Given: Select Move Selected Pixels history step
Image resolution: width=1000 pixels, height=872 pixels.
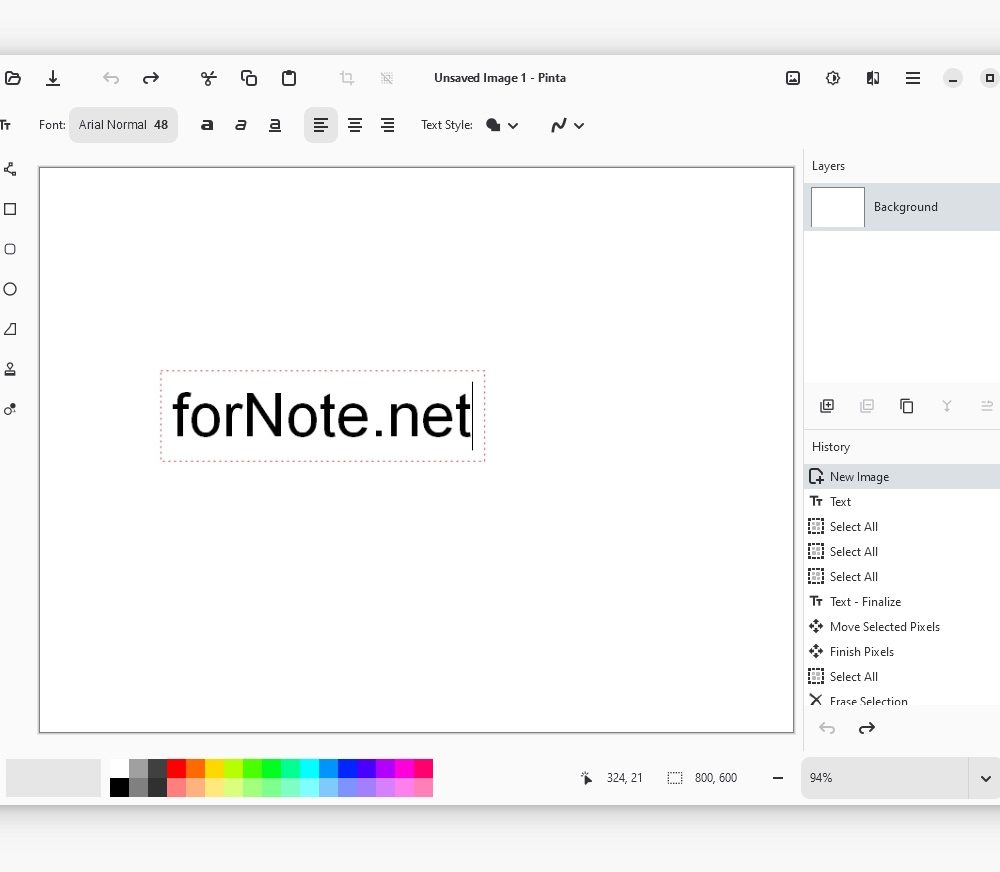Looking at the screenshot, I should coord(902,626).
